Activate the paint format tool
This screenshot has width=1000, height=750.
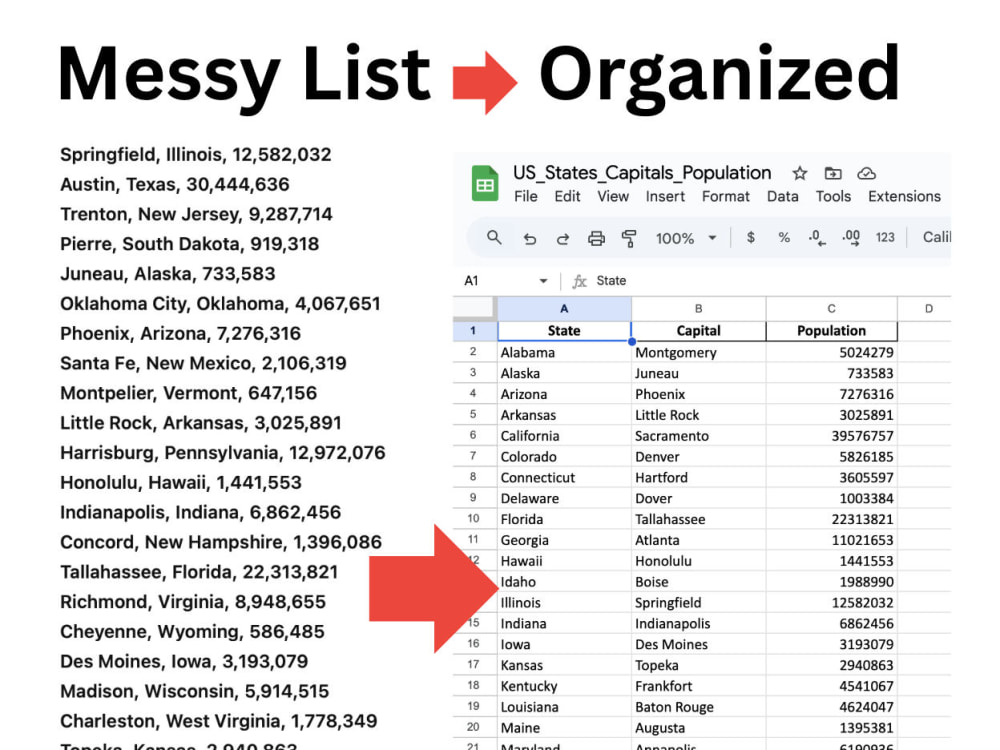(629, 239)
